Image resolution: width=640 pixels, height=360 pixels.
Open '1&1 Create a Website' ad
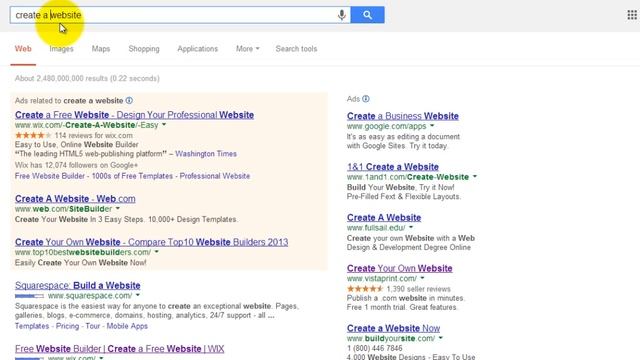coord(393,167)
